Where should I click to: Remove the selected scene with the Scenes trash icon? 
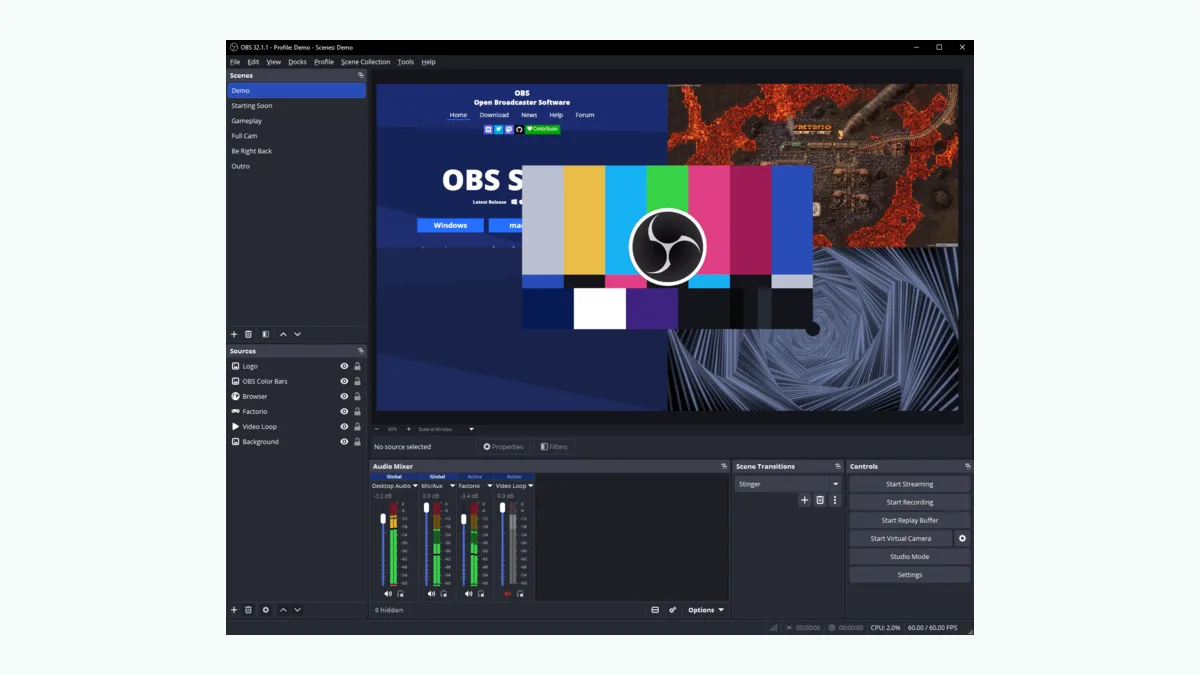[x=248, y=334]
